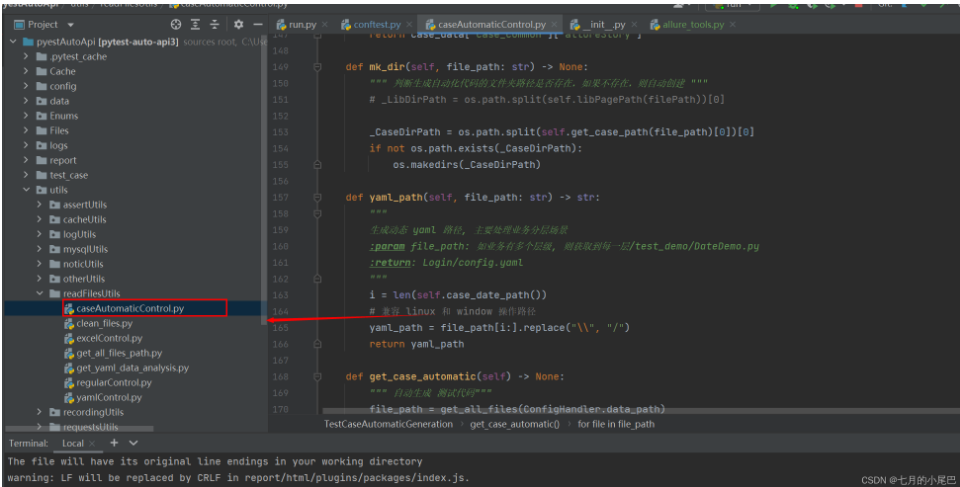Click fold end marker at line 166
Image resolution: width=960 pixels, height=487 pixels.
click(317, 344)
